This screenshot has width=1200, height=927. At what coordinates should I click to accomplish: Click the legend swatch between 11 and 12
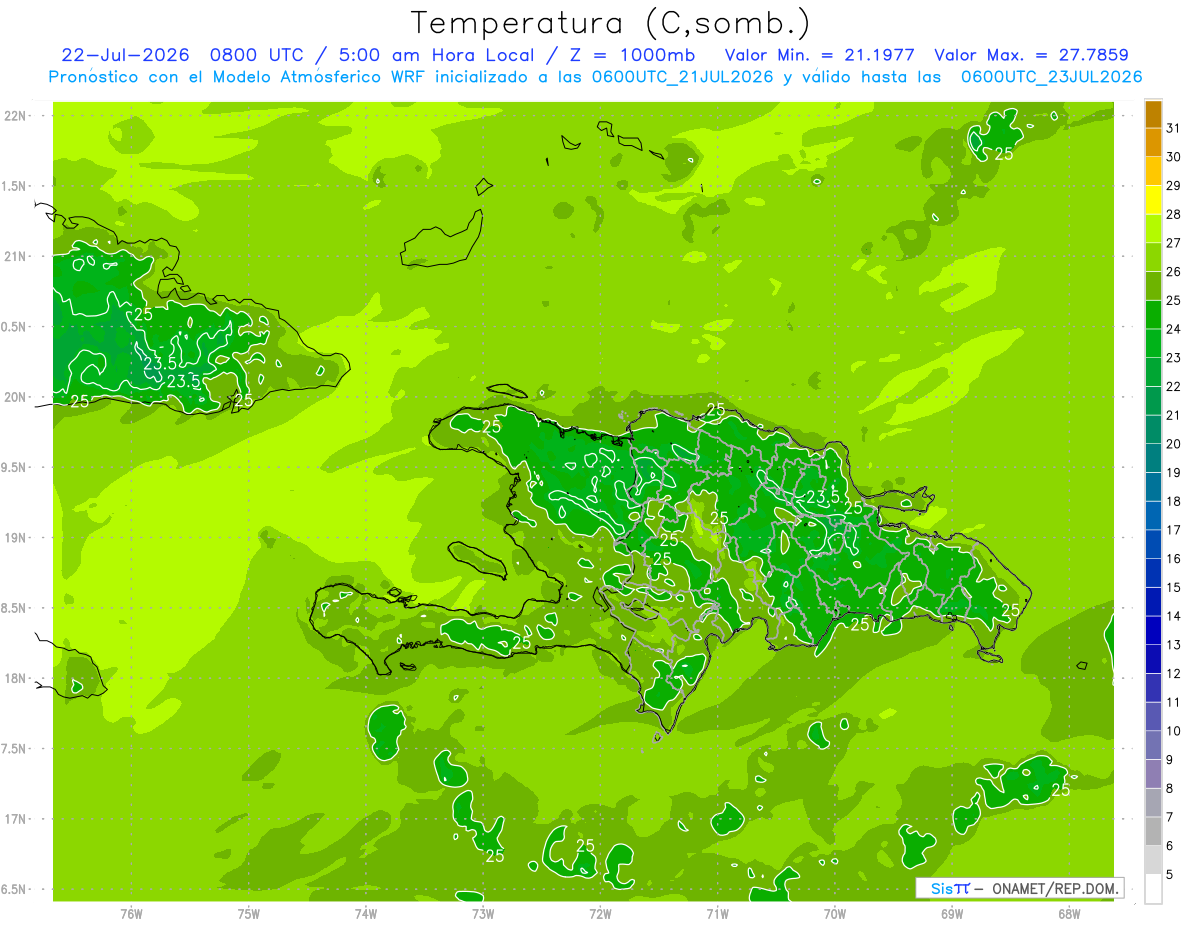(x=1153, y=688)
